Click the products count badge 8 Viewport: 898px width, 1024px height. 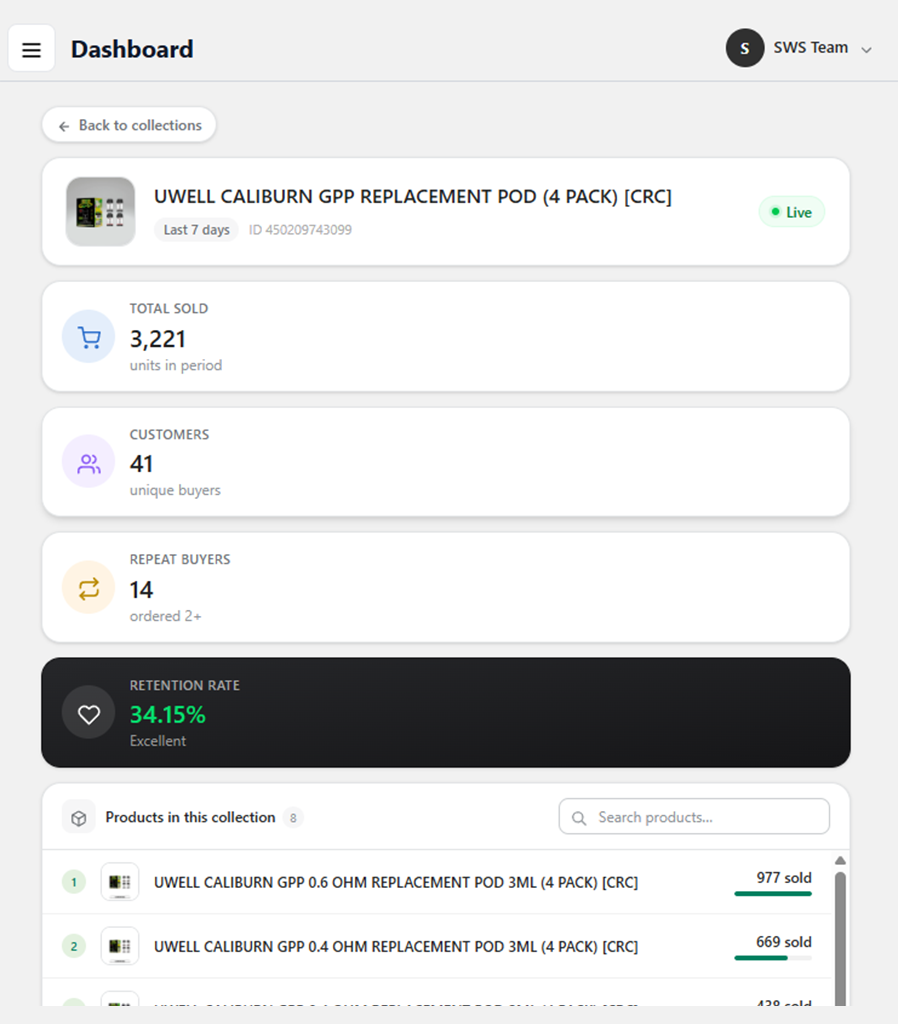(x=293, y=818)
